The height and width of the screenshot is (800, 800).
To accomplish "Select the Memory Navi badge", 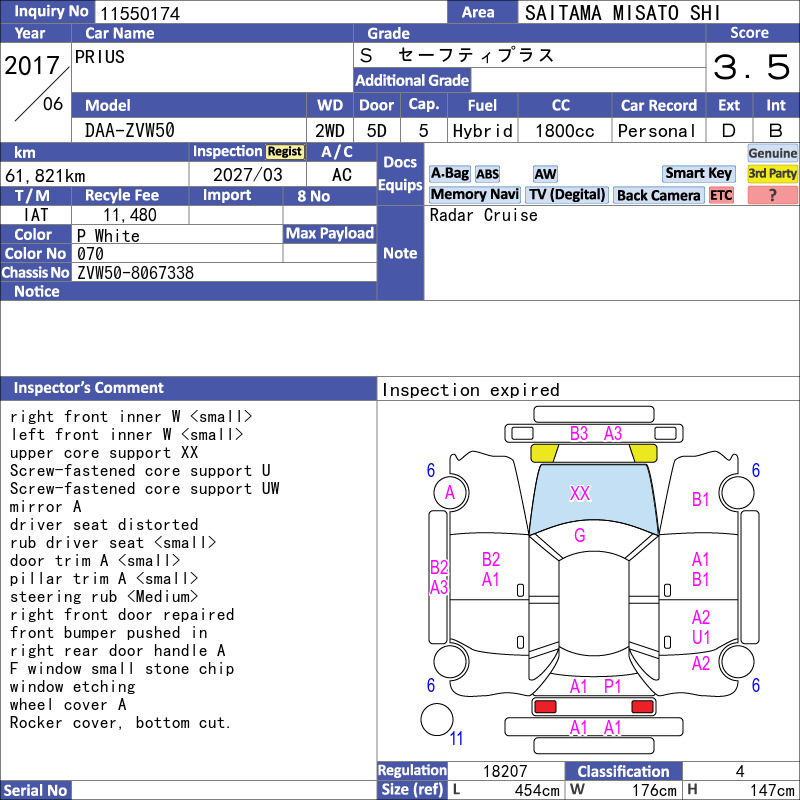I will point(474,195).
